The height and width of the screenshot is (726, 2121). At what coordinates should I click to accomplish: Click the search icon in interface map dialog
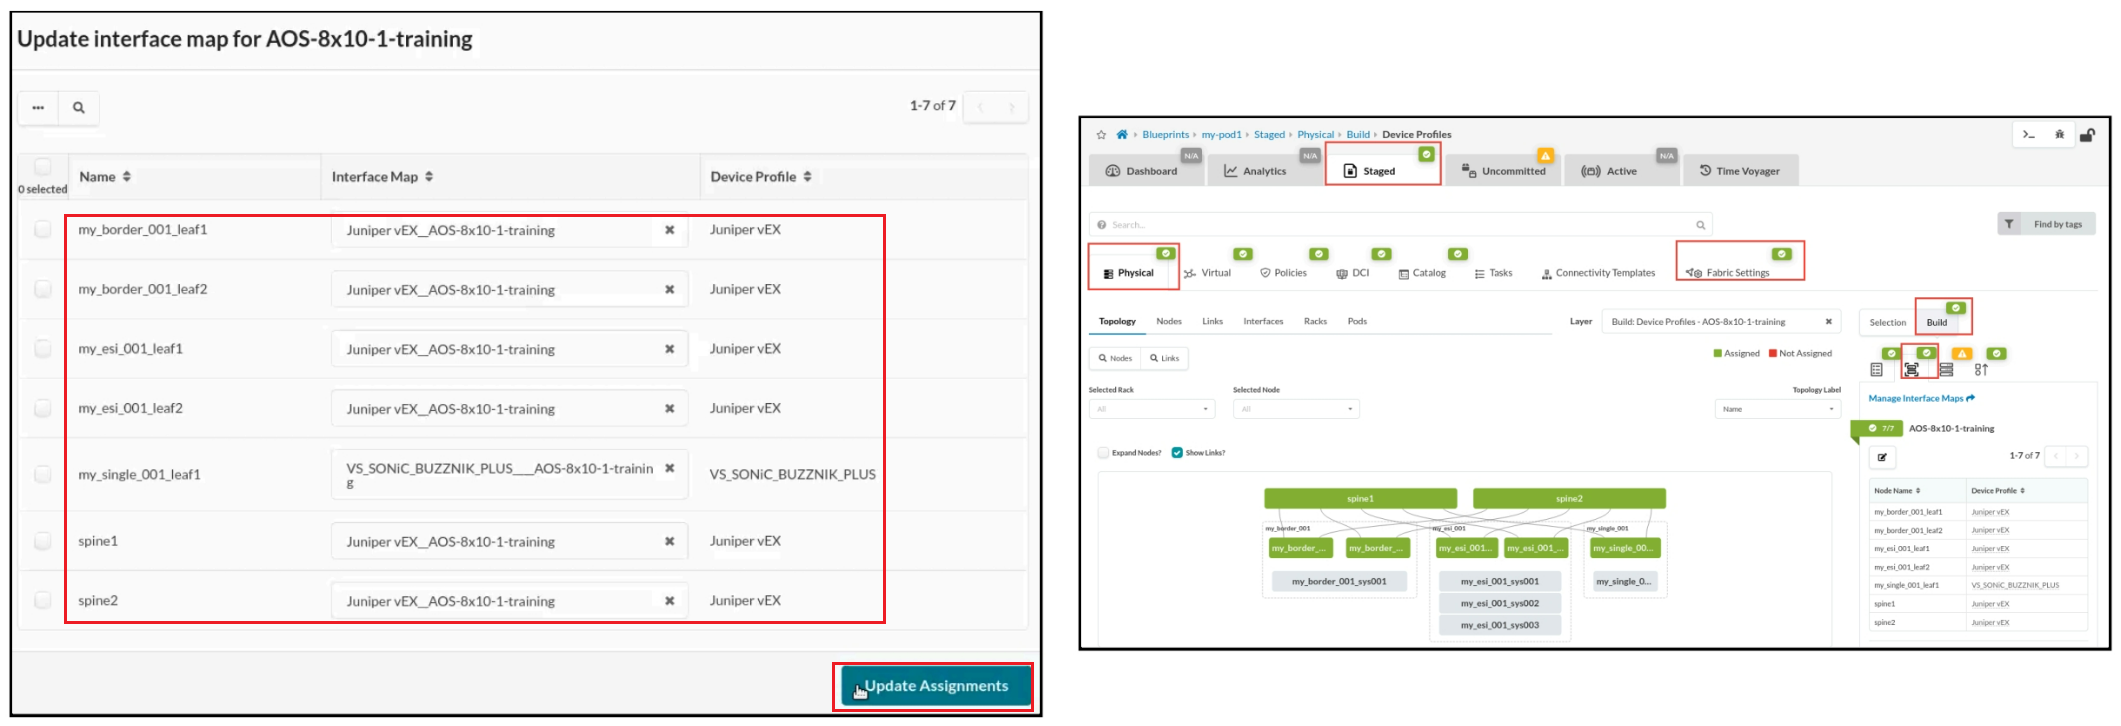pos(79,108)
